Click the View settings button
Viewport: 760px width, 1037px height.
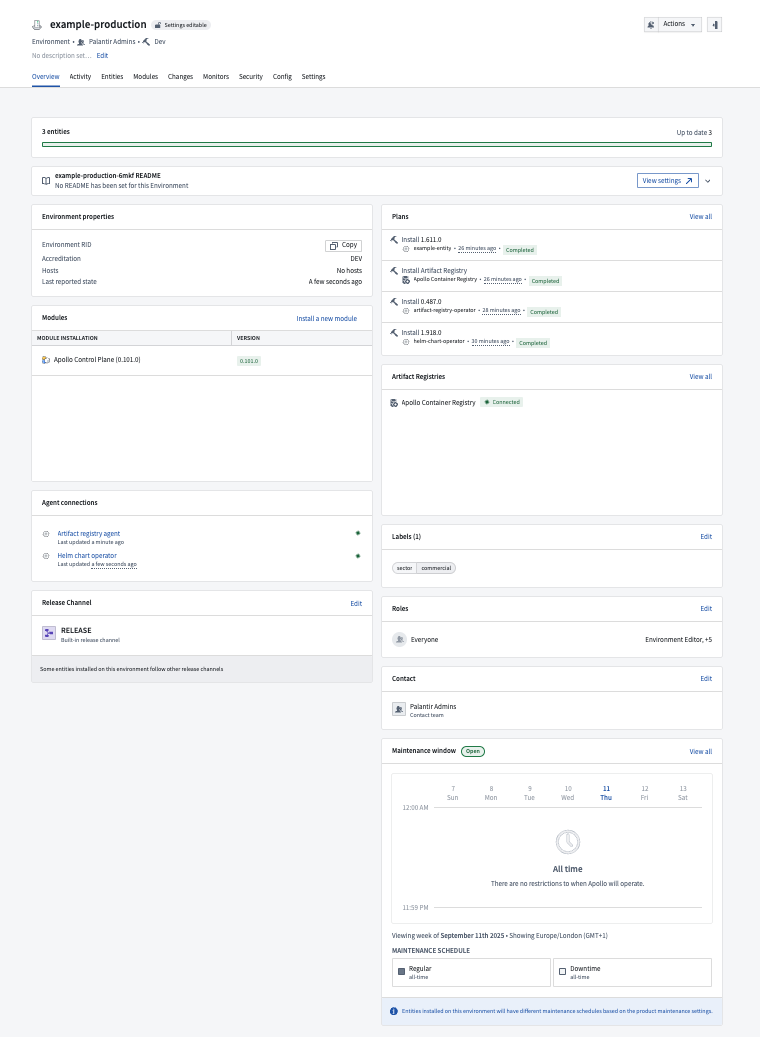click(x=667, y=181)
